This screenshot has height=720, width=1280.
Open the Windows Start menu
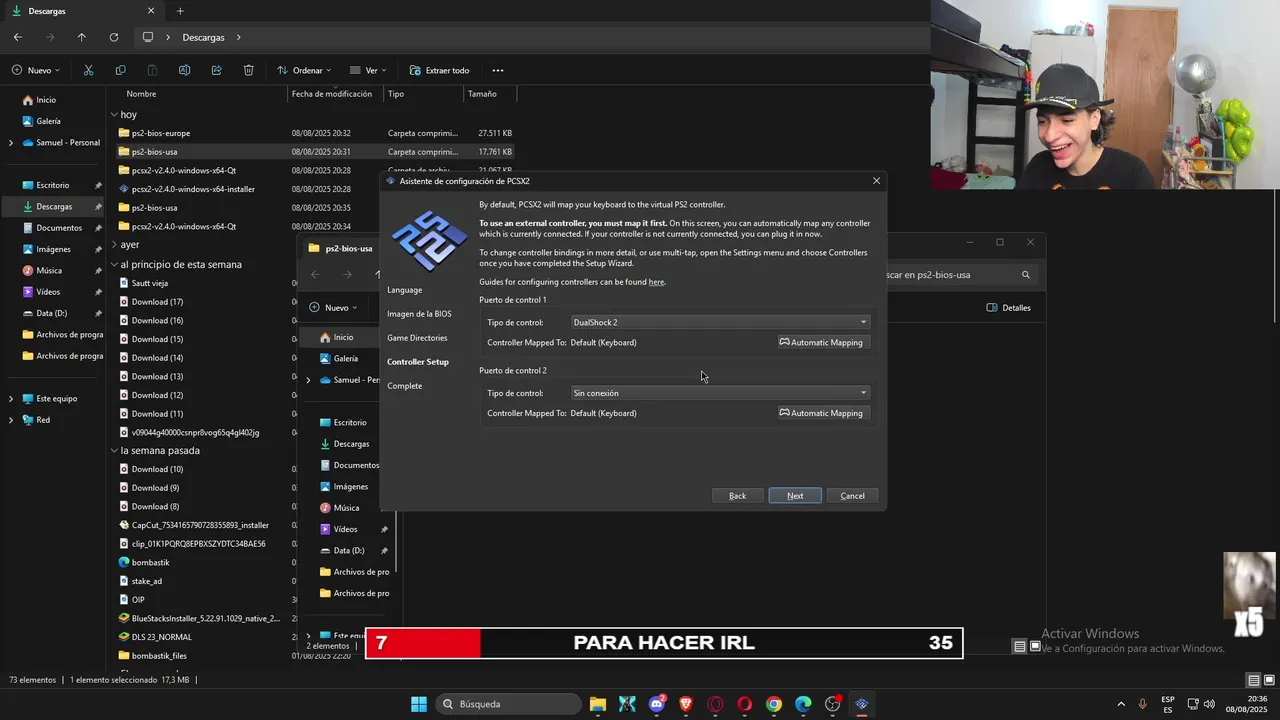[x=419, y=704]
